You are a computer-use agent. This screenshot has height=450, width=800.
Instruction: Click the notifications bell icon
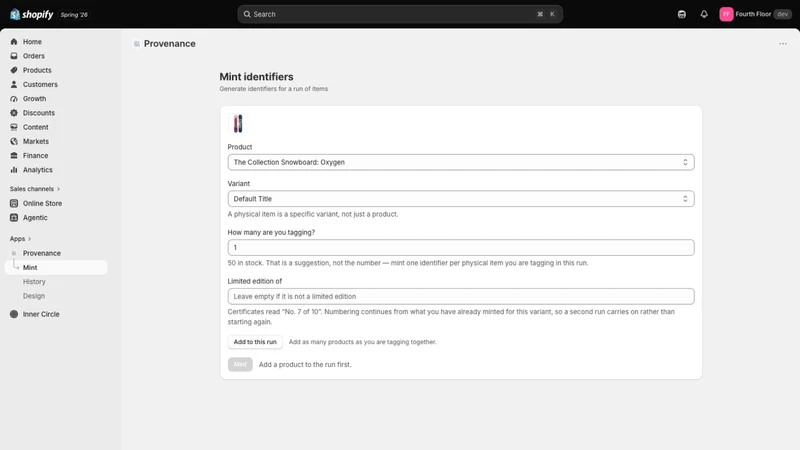click(x=704, y=14)
